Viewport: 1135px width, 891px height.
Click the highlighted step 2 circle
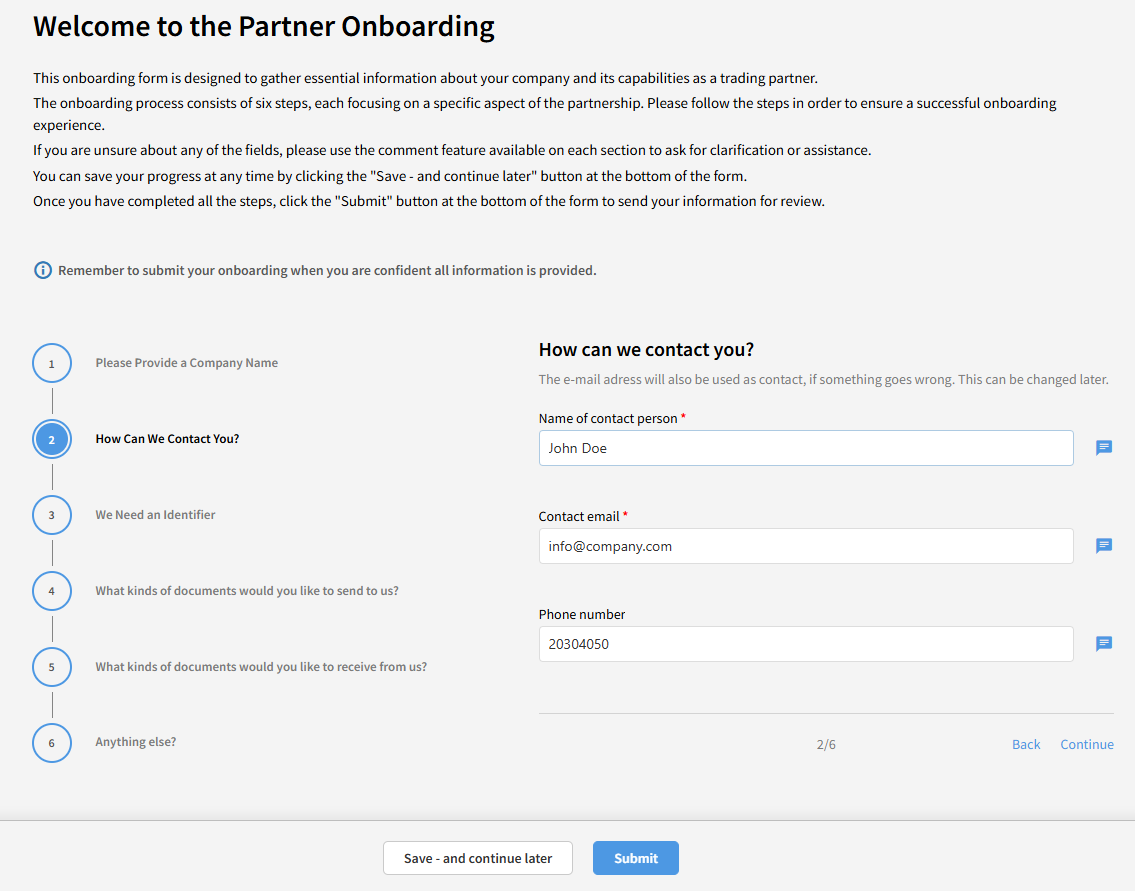[x=52, y=439]
